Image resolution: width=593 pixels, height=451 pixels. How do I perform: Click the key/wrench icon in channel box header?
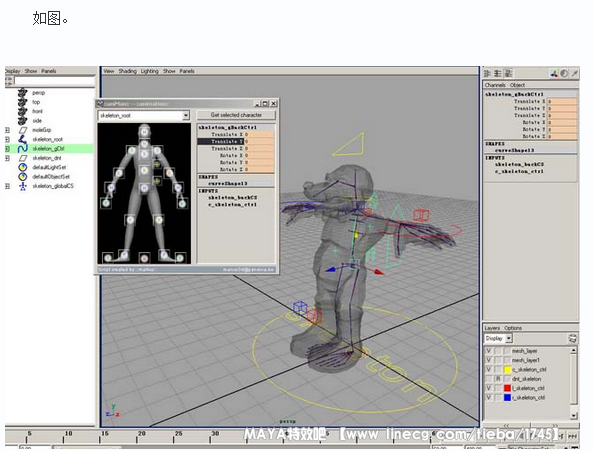click(x=574, y=73)
